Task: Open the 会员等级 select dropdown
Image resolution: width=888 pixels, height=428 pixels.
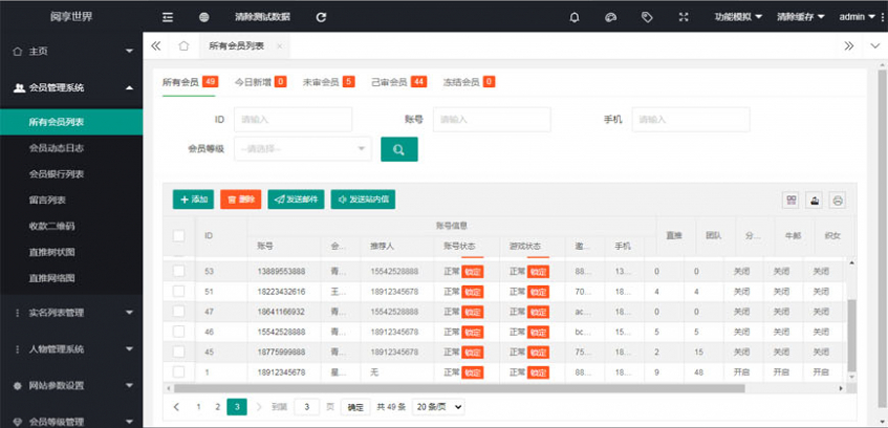Action: point(303,149)
